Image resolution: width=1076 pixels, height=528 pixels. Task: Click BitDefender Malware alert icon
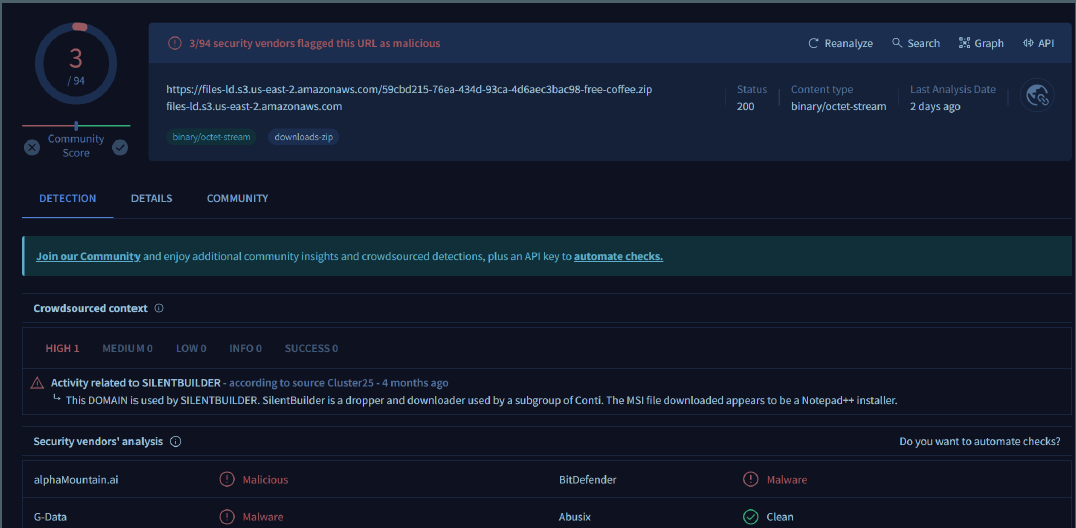tap(751, 479)
